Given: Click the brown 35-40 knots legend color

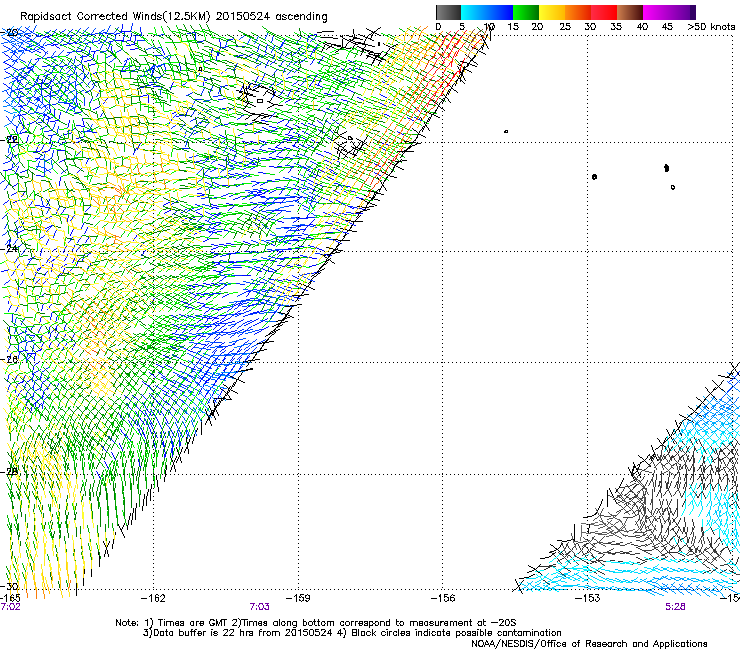Looking at the screenshot, I should [630, 12].
